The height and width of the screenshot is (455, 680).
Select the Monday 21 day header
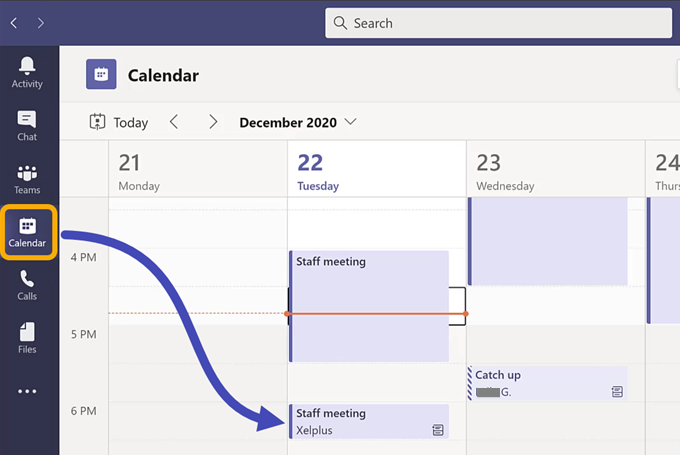tap(198, 169)
